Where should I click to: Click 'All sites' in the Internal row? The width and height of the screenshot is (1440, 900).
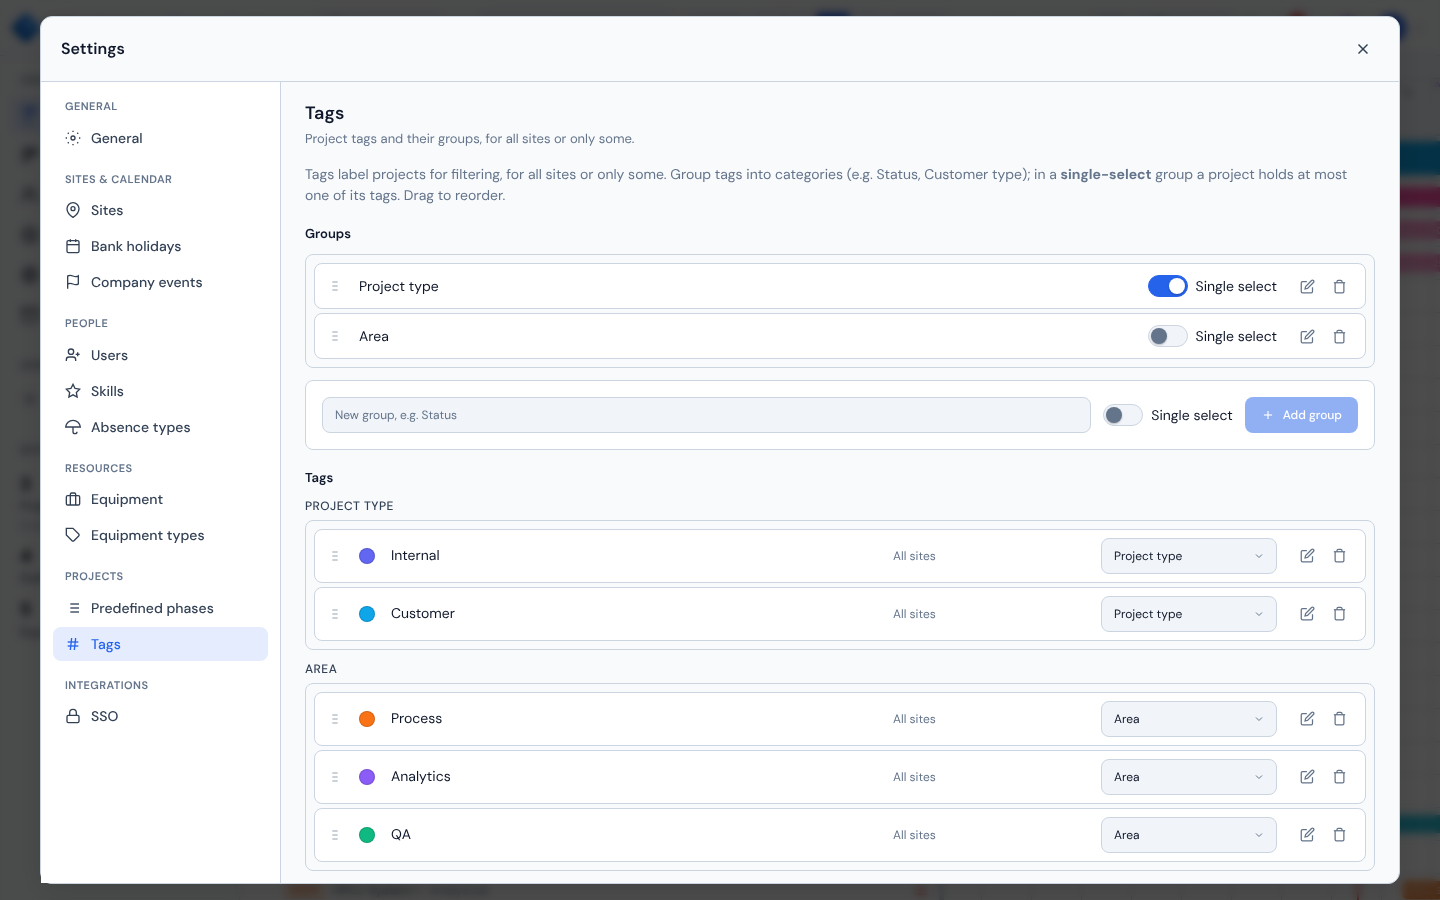point(914,556)
